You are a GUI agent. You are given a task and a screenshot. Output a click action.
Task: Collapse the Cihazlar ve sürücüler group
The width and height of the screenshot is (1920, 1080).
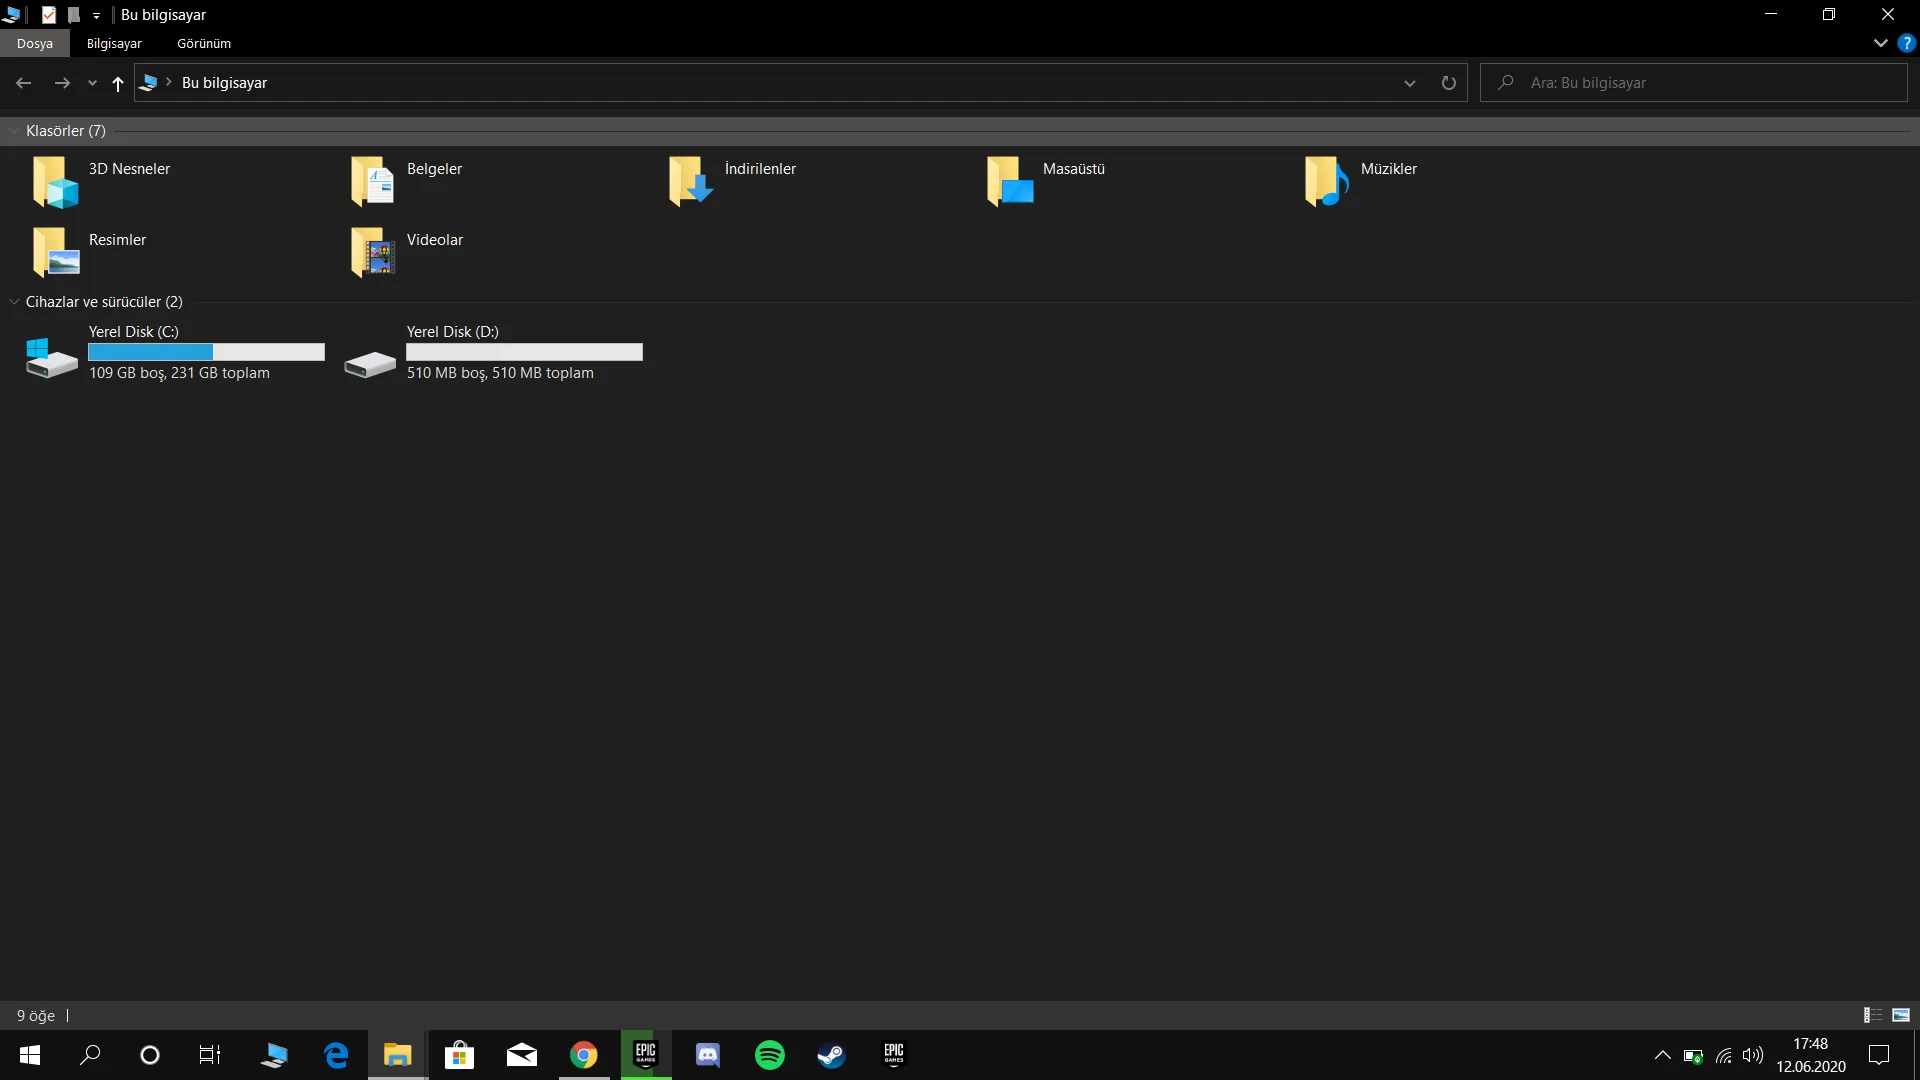[14, 302]
